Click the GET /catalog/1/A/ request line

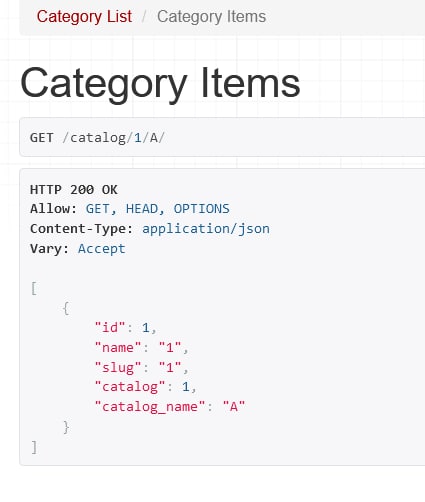click(x=97, y=138)
